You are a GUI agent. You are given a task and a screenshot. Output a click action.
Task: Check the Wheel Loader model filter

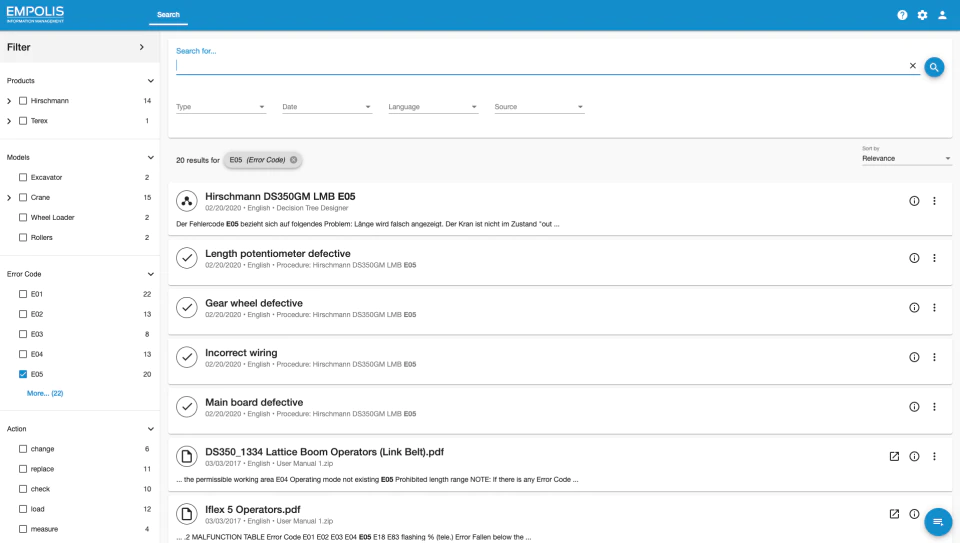tap(23, 217)
